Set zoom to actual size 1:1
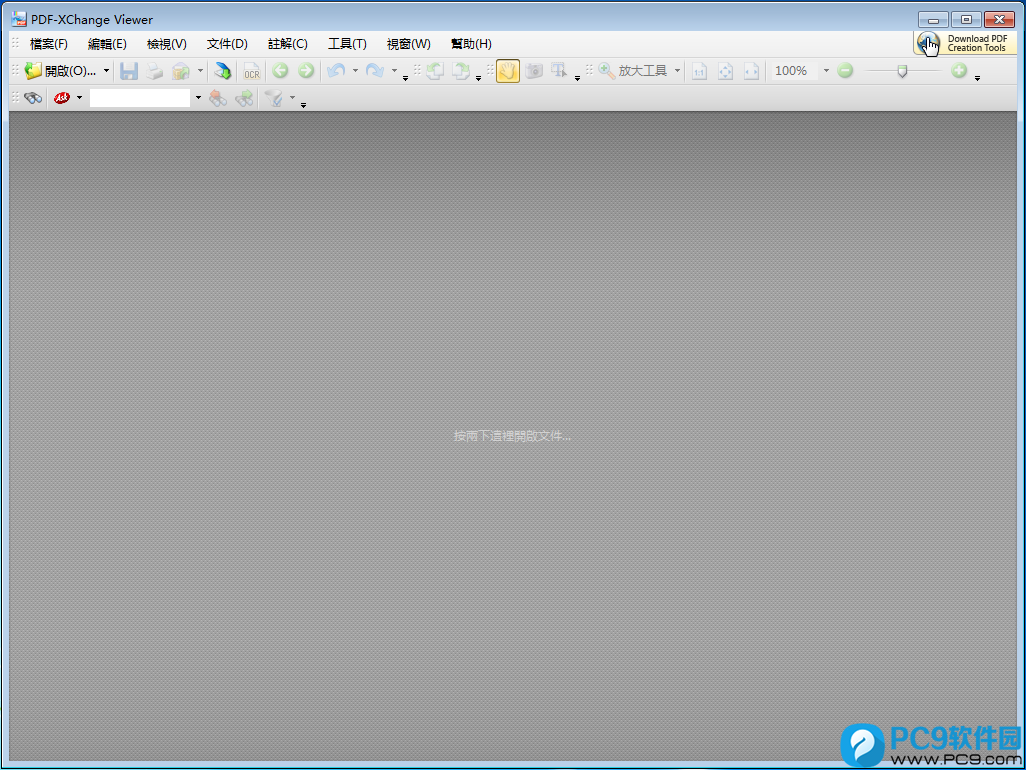Image resolution: width=1026 pixels, height=770 pixels. (x=699, y=71)
